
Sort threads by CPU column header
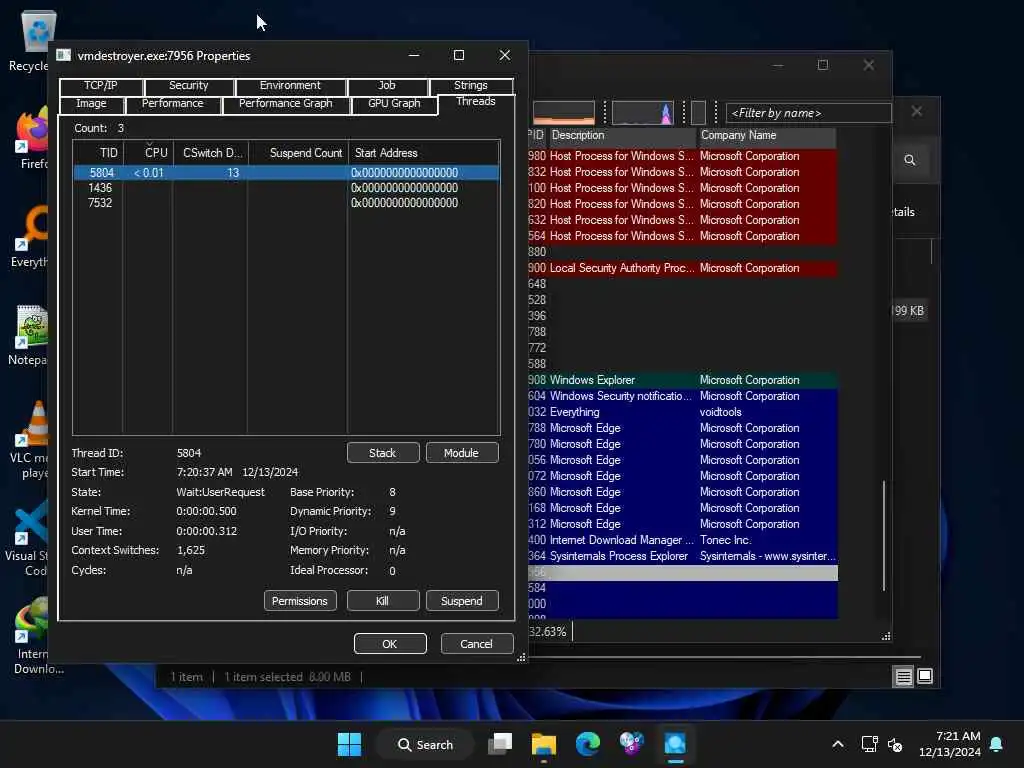click(x=148, y=153)
